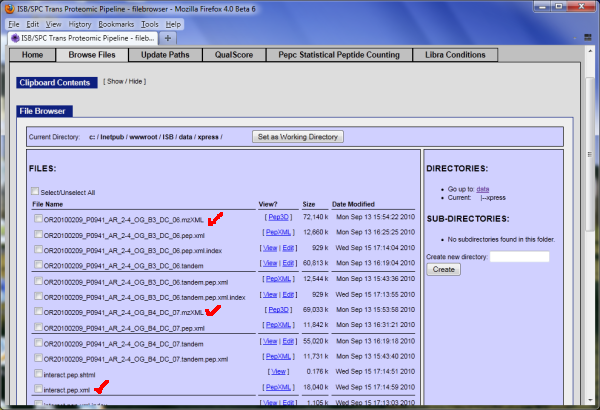Select the interact.pep.xml file checkbox
The height and width of the screenshot is (410, 600).
click(x=39, y=388)
